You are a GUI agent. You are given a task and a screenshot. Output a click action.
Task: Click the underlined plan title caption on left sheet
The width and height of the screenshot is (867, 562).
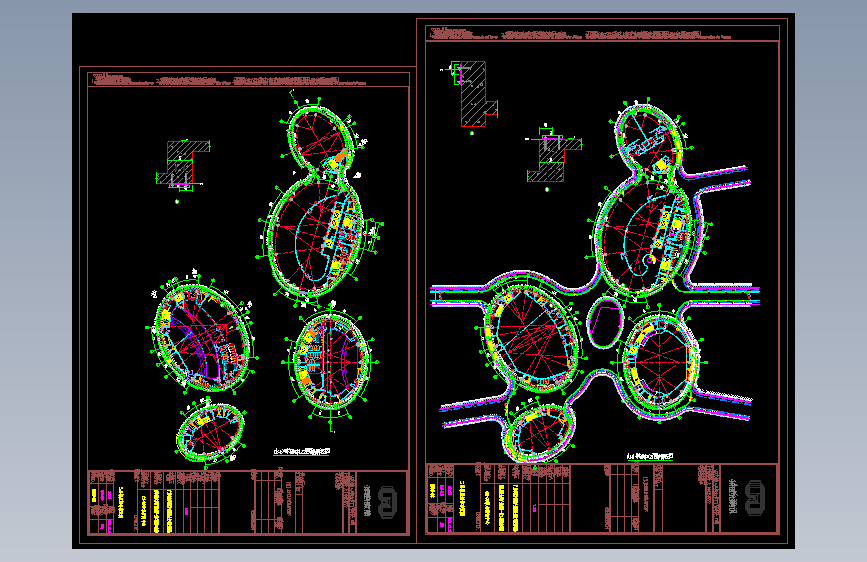pos(302,452)
